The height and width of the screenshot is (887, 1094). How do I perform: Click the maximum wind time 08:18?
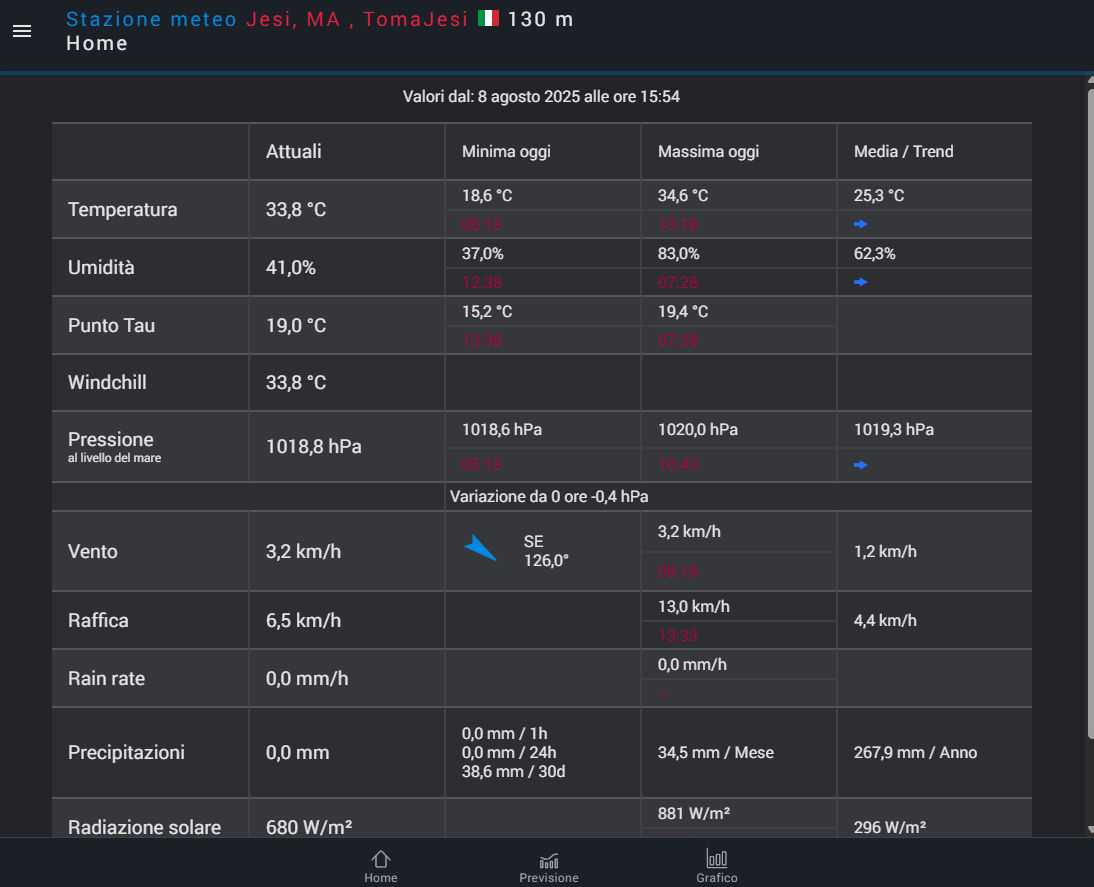click(x=677, y=572)
